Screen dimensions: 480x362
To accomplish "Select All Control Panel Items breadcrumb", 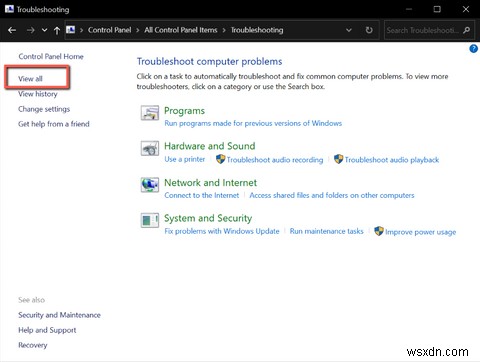I will [x=181, y=30].
